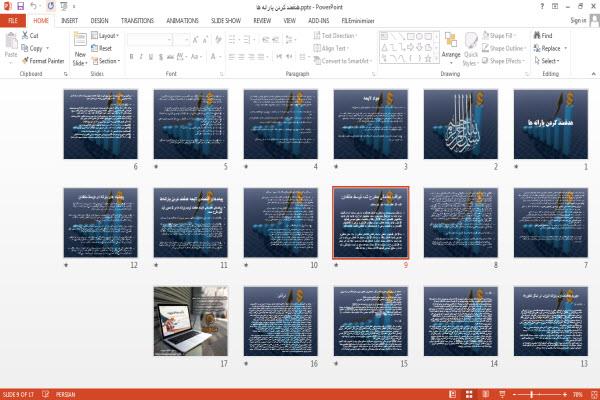The image size is (600, 400).
Task: Toggle Center alignment
Action: tap(241, 57)
